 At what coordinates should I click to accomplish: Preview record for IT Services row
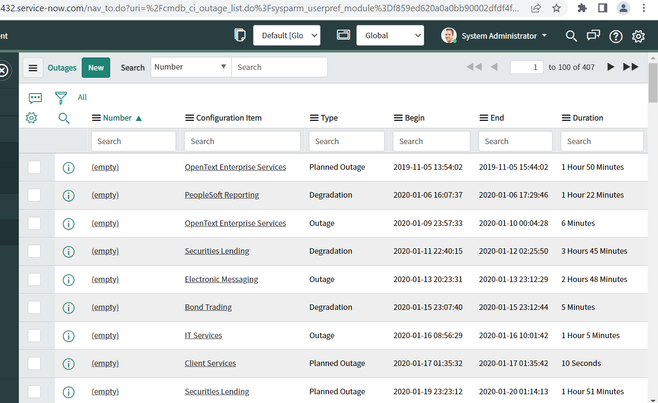click(68, 336)
